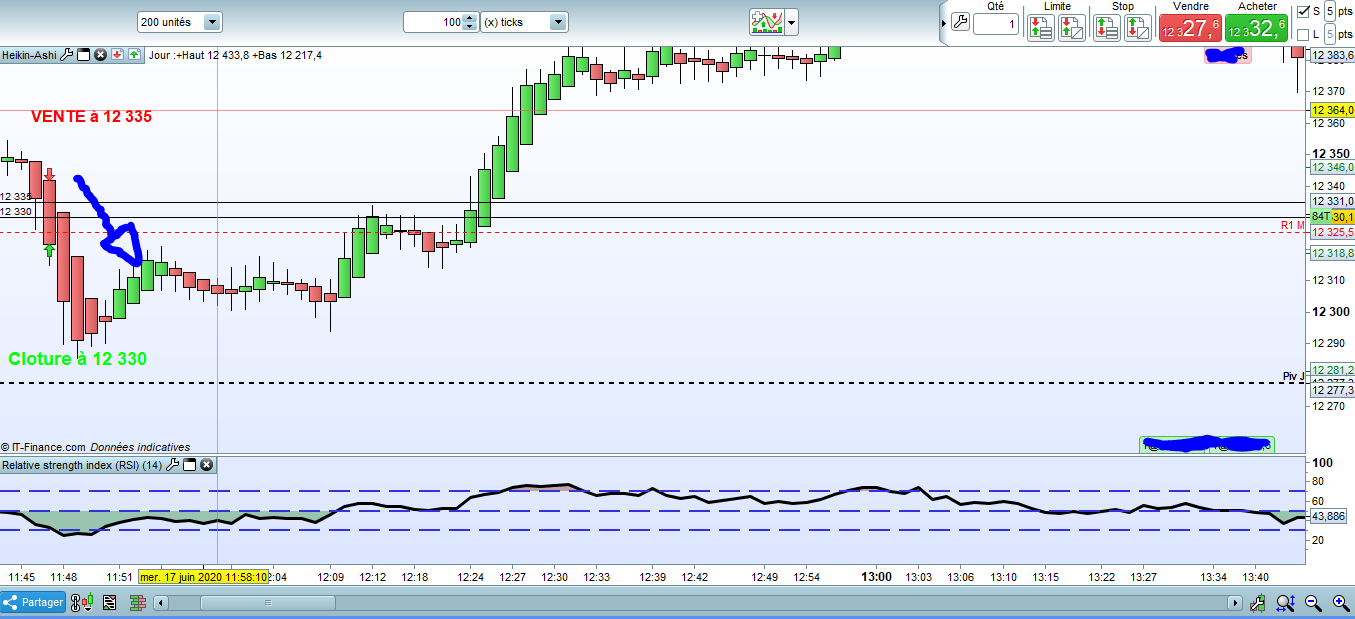This screenshot has width=1355, height=619.
Task: Click the R1 M pivot label
Action: coord(1292,225)
